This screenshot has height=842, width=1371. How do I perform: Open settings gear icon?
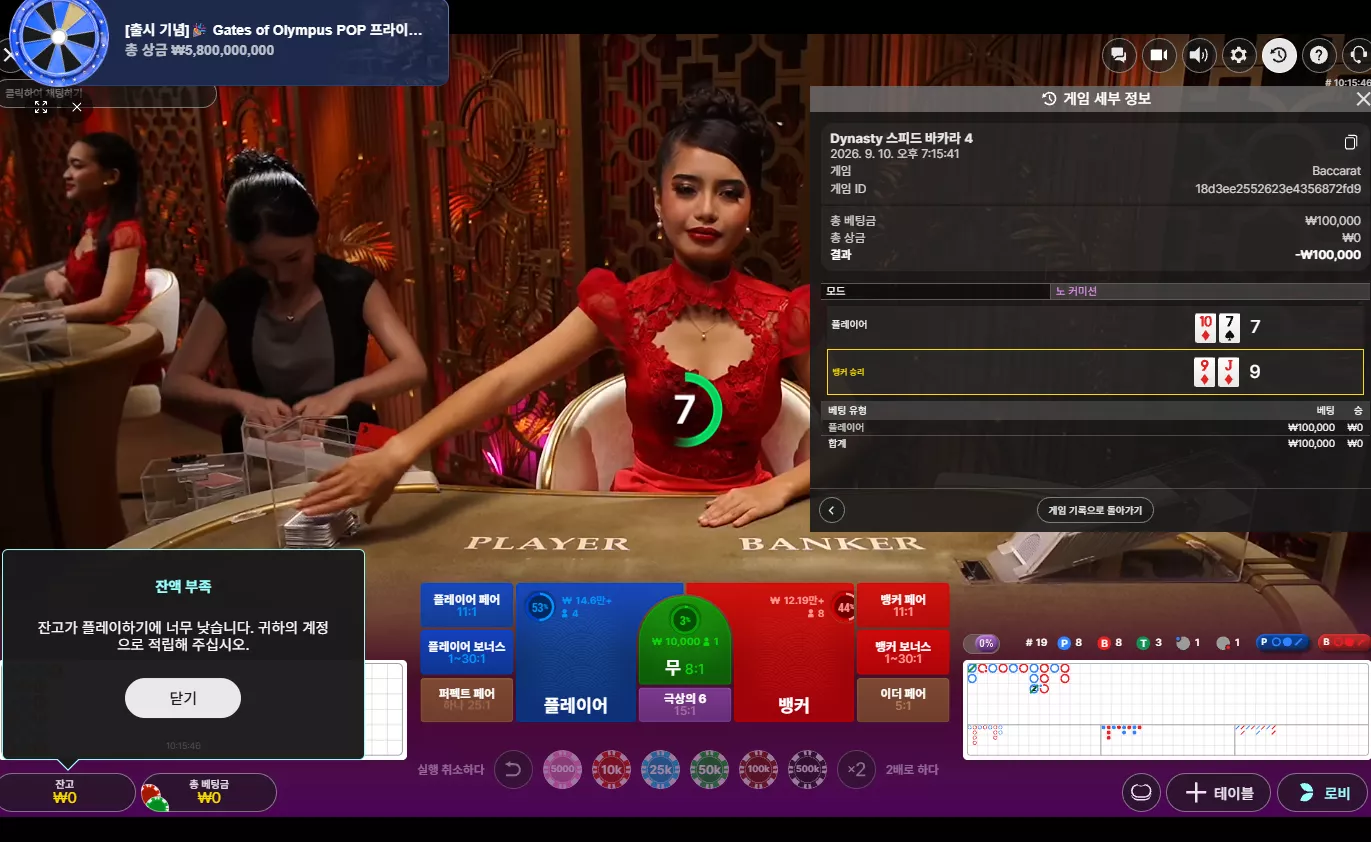point(1239,55)
